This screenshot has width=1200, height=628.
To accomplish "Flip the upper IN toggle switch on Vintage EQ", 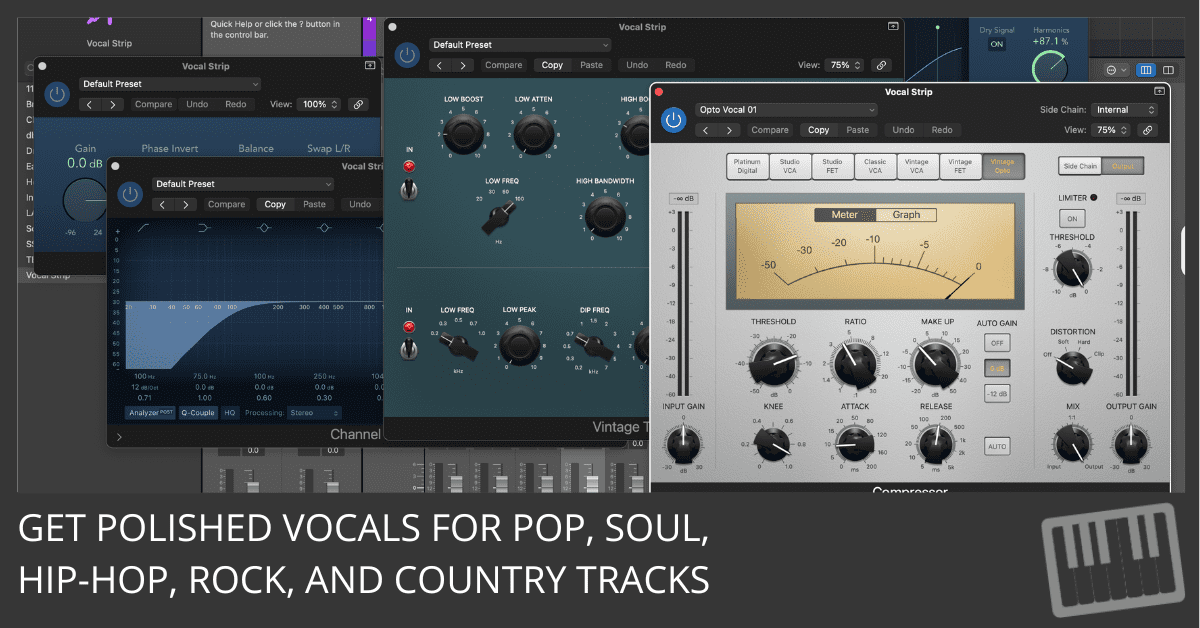I will (407, 188).
